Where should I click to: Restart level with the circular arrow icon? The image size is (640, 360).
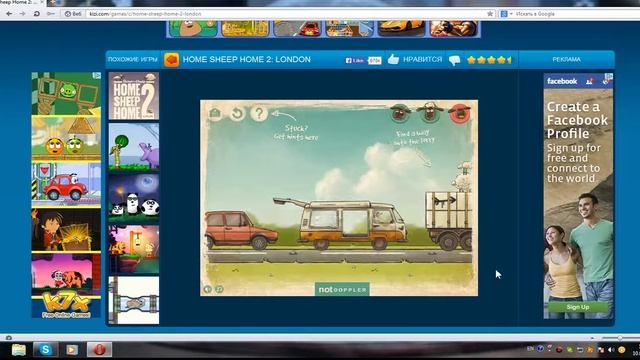click(237, 113)
